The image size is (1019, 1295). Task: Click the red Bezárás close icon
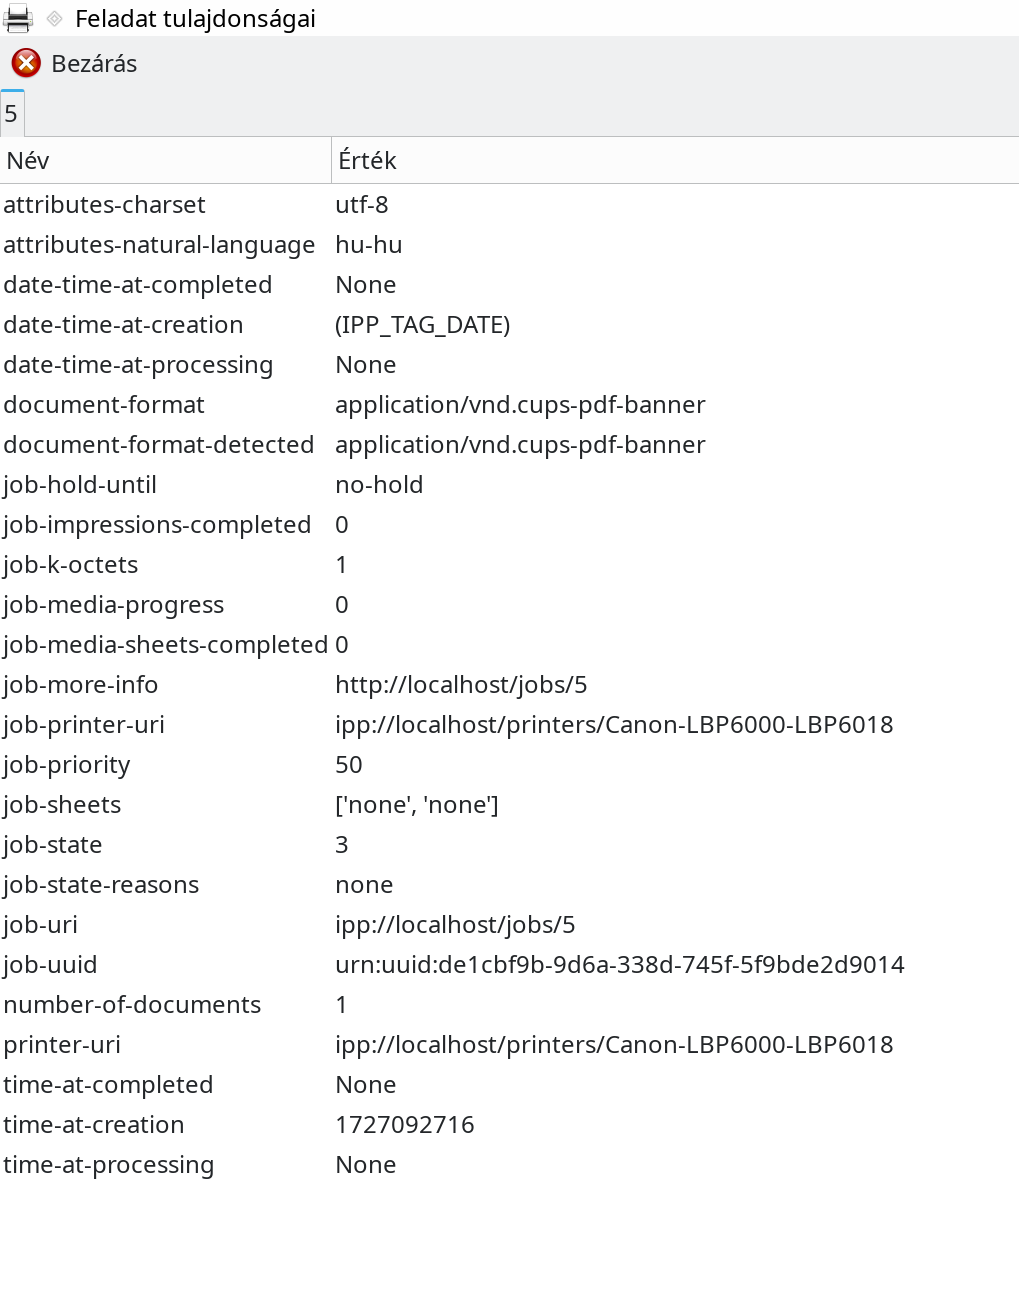pos(26,63)
